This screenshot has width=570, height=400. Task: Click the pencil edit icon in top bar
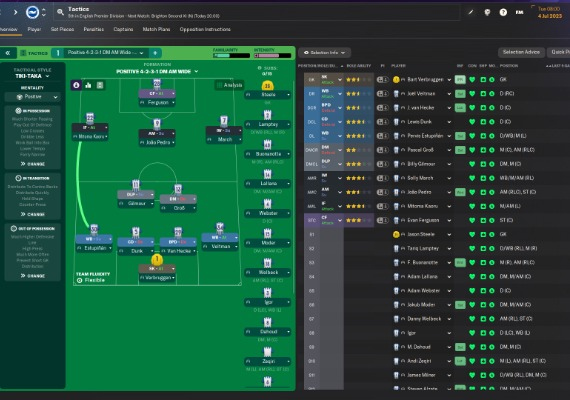click(x=471, y=12)
